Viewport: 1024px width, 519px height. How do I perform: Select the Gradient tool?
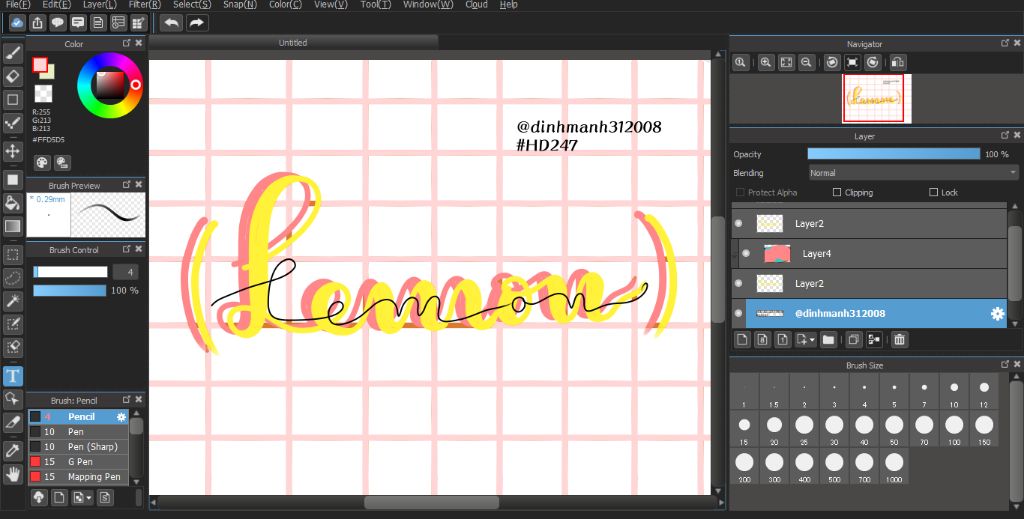click(12, 227)
